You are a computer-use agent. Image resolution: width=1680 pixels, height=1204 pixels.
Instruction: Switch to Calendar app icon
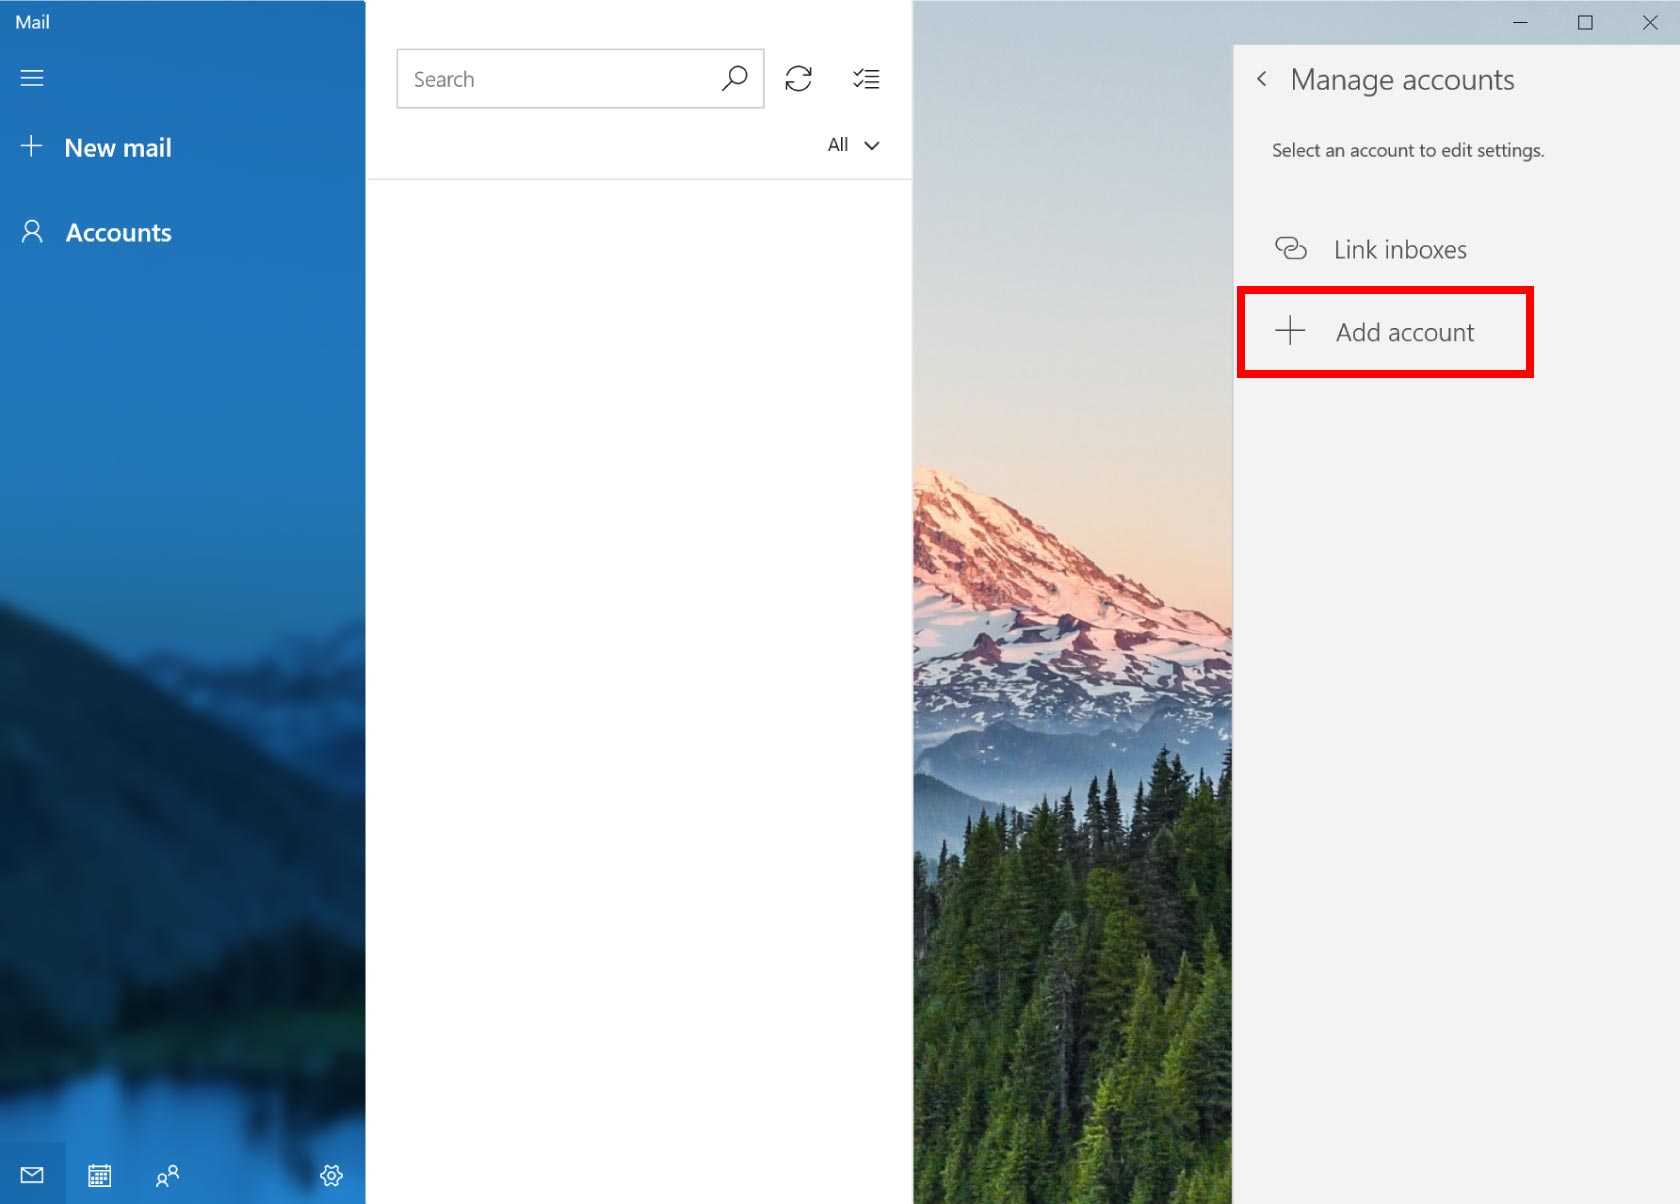(99, 1175)
